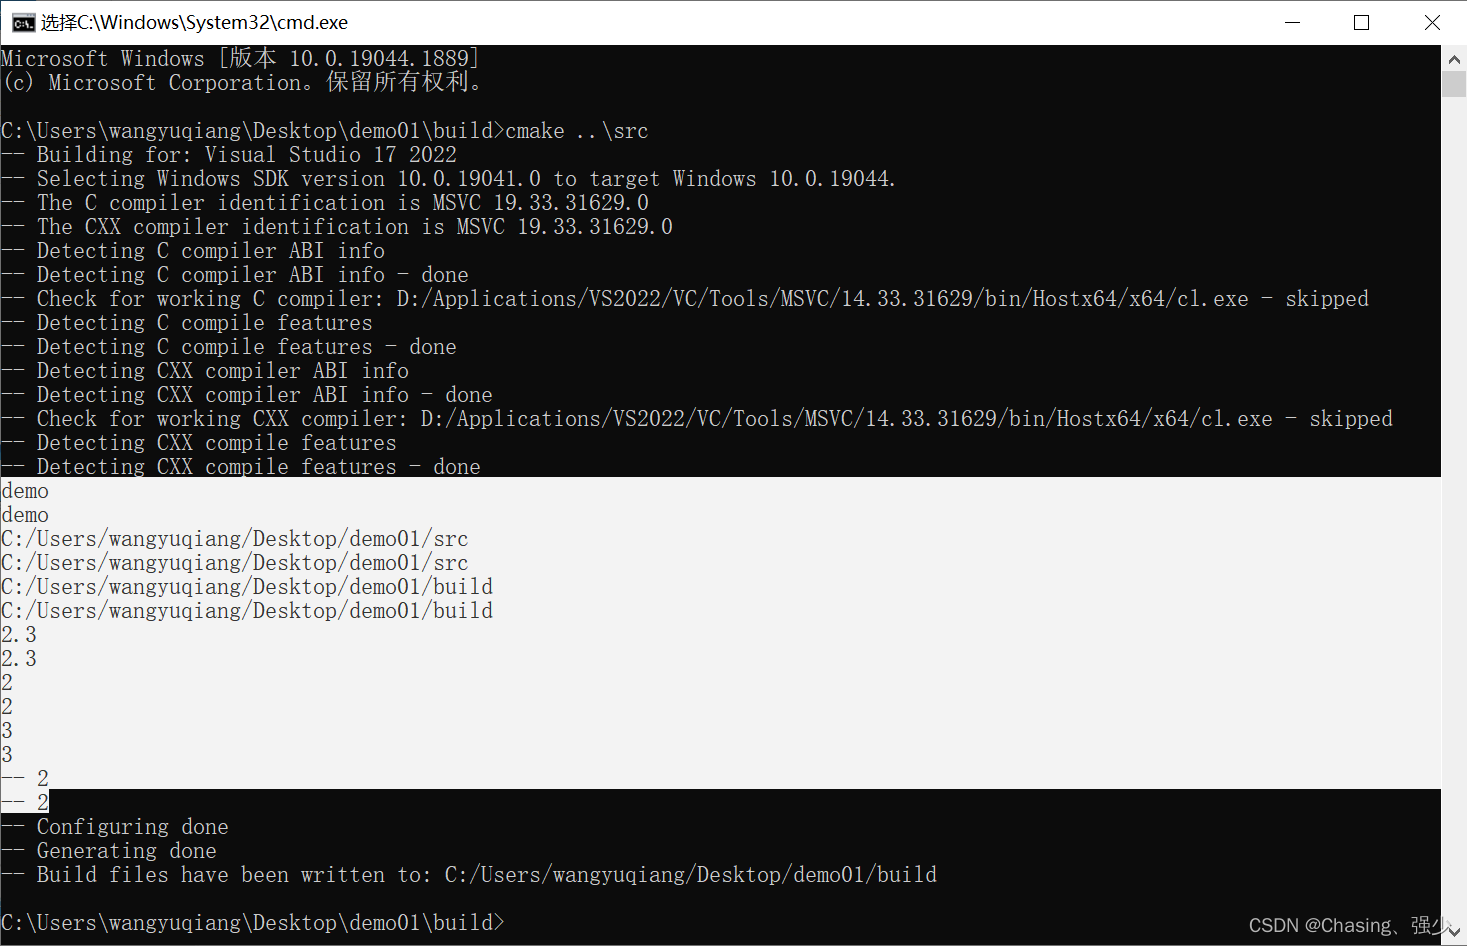This screenshot has height=946, width=1467.
Task: Click 'Detecting C compile features - done' line
Action: tap(229, 347)
